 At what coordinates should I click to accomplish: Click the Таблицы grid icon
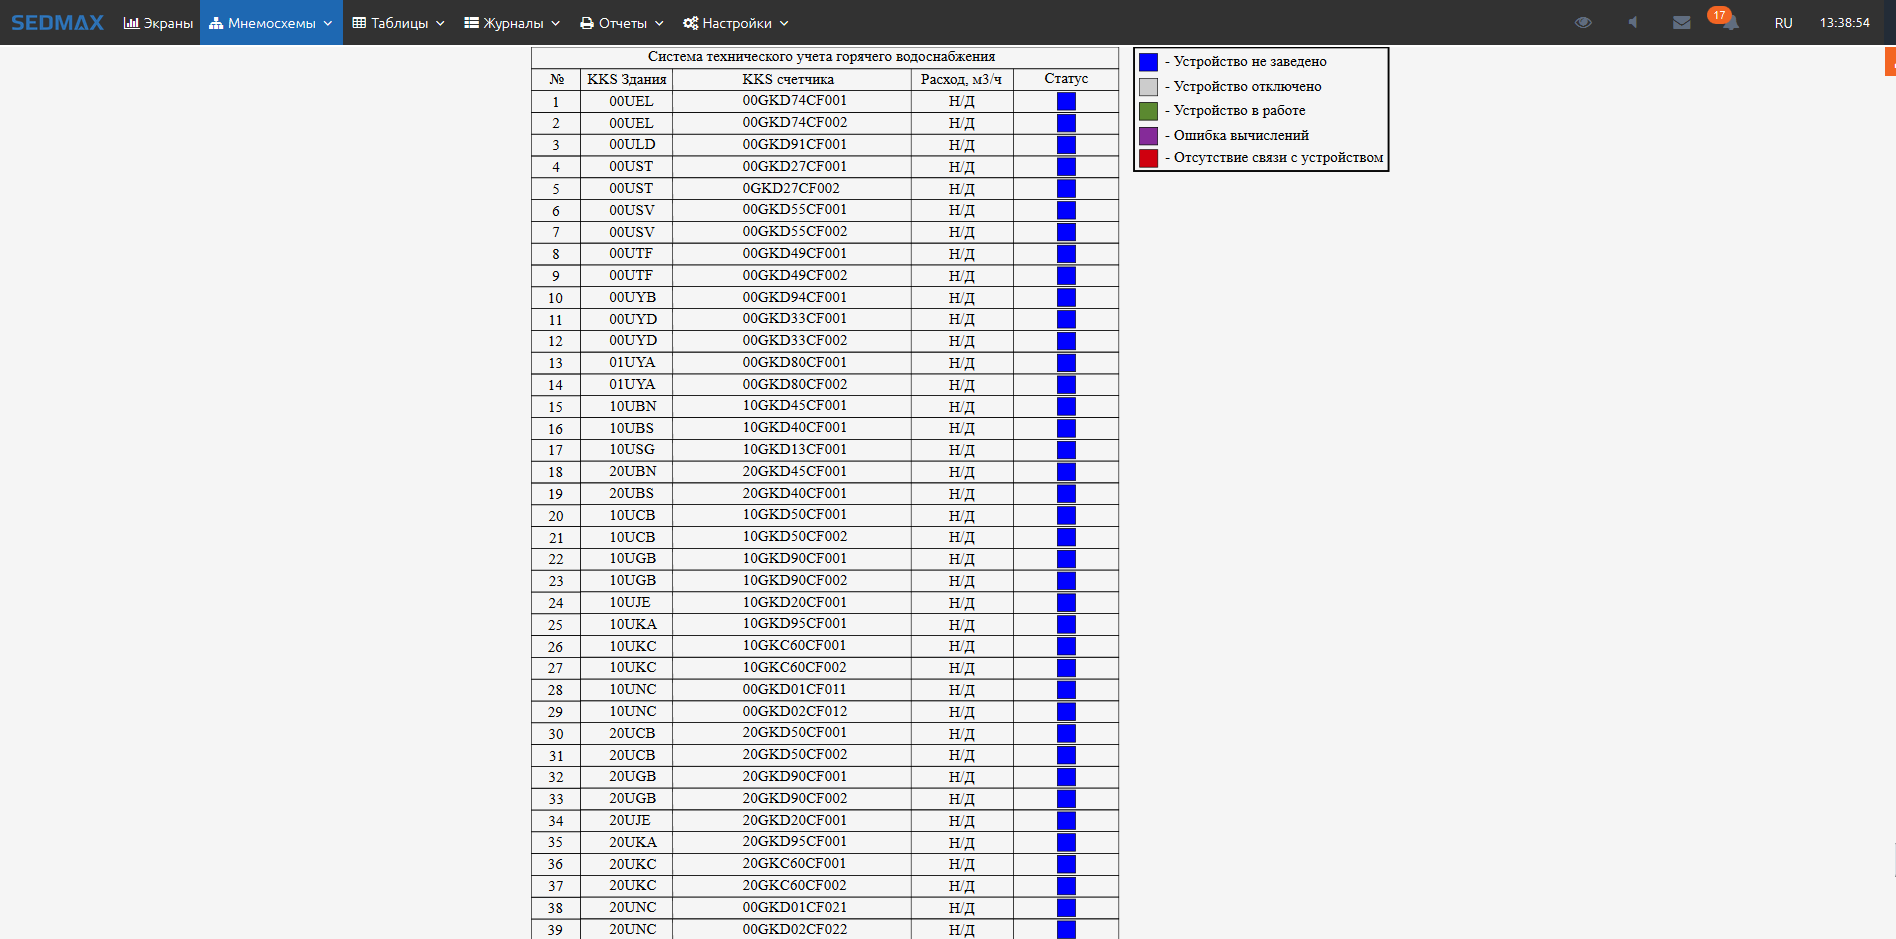359,22
